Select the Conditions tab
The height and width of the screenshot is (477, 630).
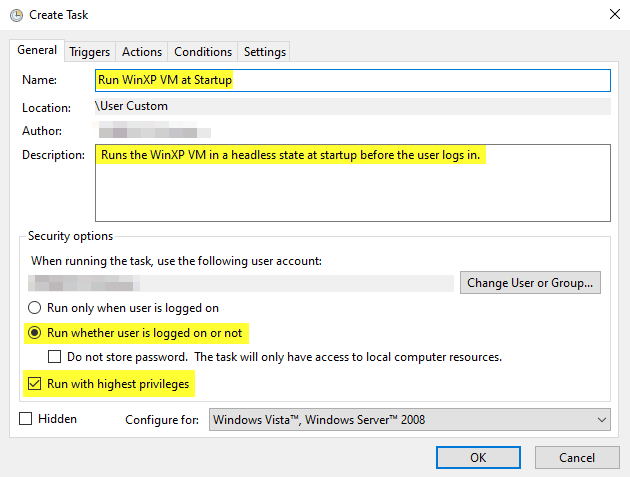203,52
